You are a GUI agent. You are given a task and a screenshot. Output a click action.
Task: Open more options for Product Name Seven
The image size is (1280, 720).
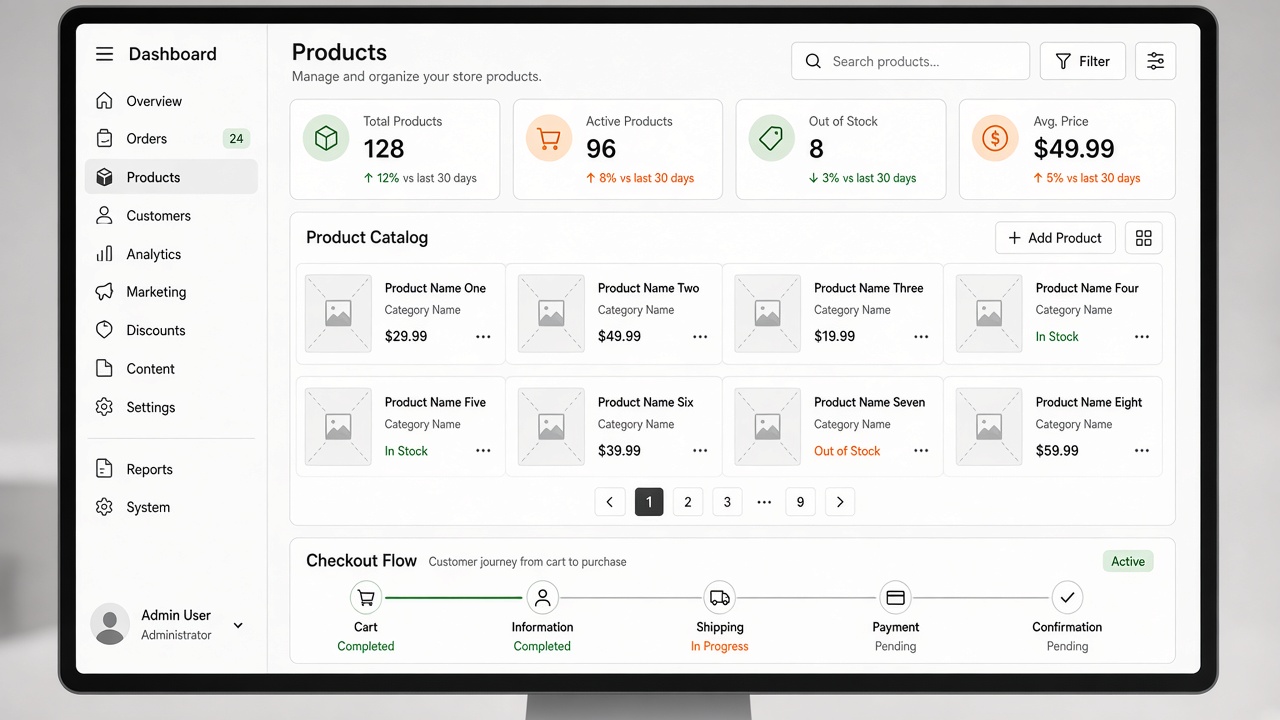[x=921, y=451]
